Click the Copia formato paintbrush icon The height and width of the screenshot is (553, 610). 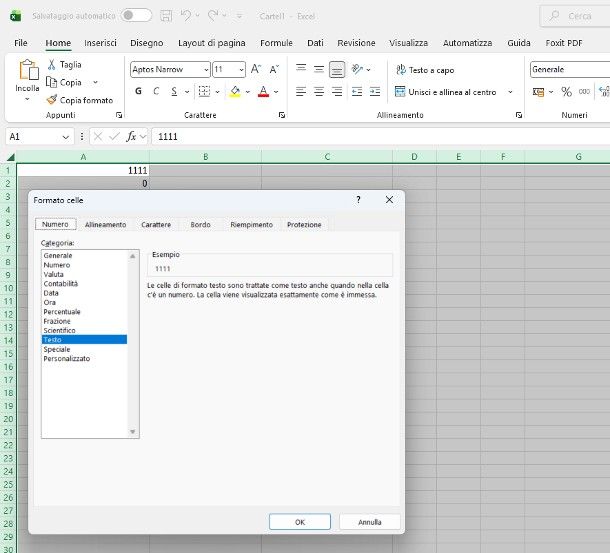(51, 100)
